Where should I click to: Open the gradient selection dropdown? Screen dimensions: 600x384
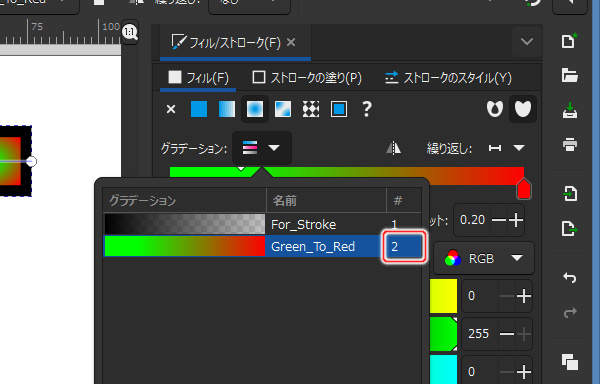pos(262,148)
